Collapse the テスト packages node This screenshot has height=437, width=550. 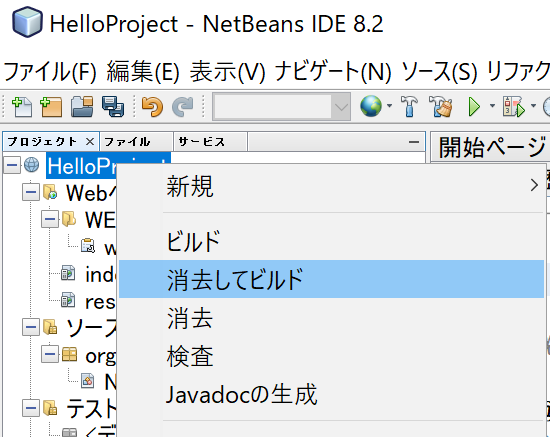click(x=31, y=408)
